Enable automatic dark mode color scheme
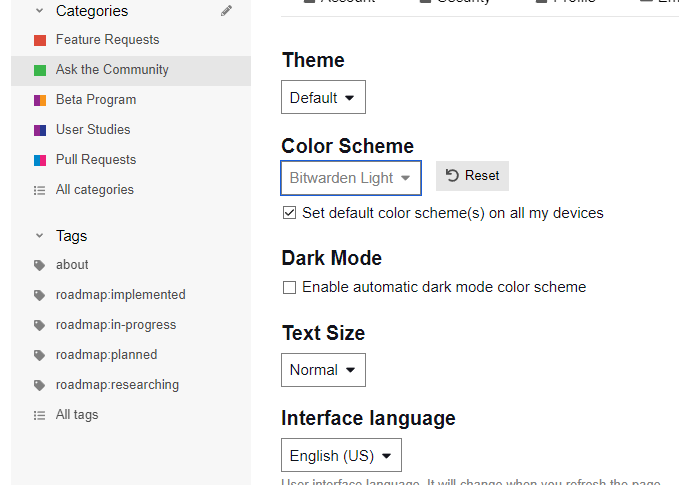 pyautogui.click(x=290, y=288)
